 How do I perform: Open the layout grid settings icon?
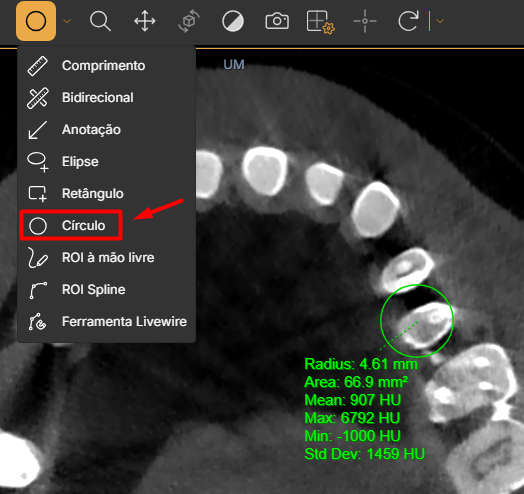click(321, 22)
